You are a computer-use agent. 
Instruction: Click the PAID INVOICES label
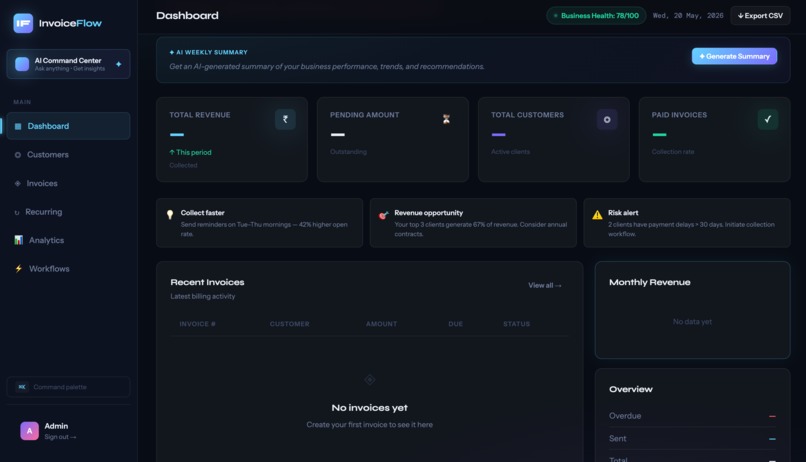(679, 115)
